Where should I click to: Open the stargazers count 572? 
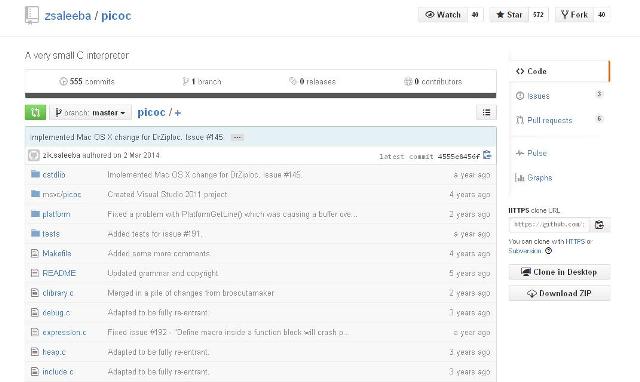tap(538, 15)
